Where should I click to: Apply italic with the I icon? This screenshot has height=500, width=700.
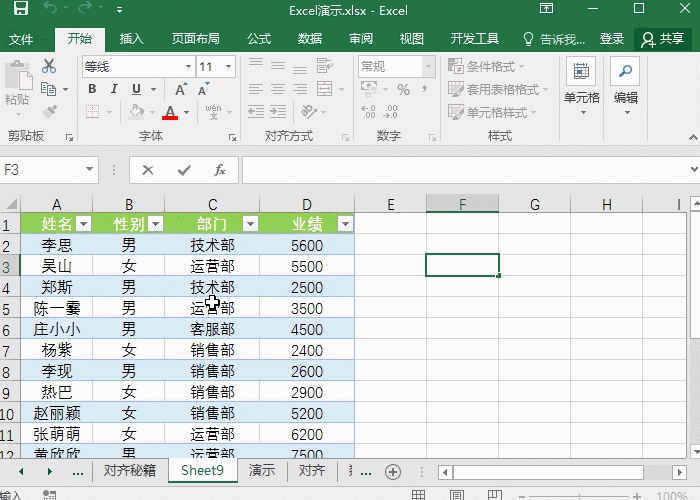[114, 89]
